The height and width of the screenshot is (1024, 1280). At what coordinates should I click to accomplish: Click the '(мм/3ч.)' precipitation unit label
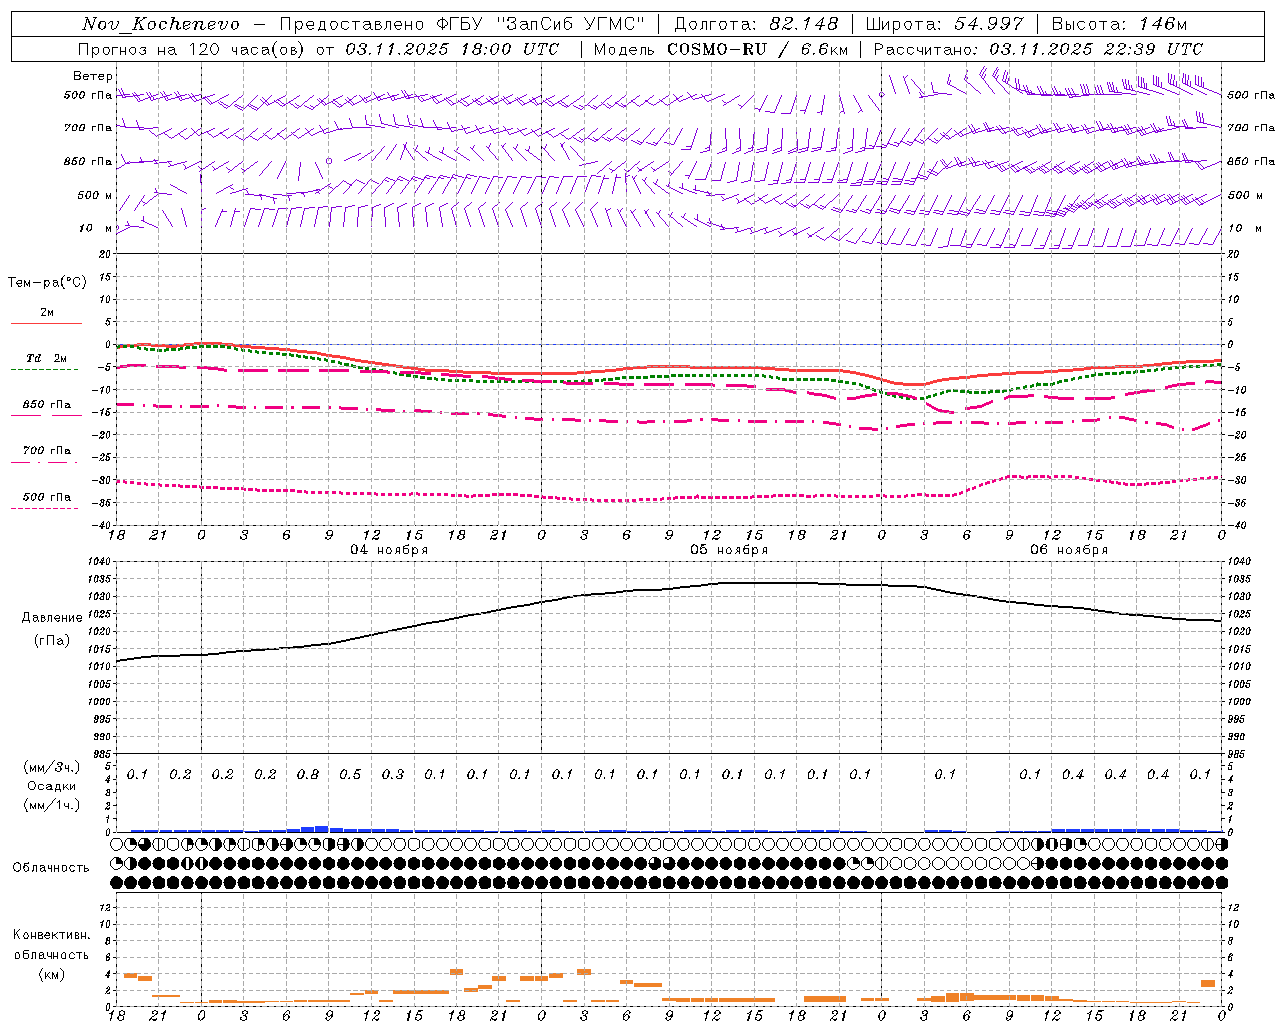[x=52, y=767]
